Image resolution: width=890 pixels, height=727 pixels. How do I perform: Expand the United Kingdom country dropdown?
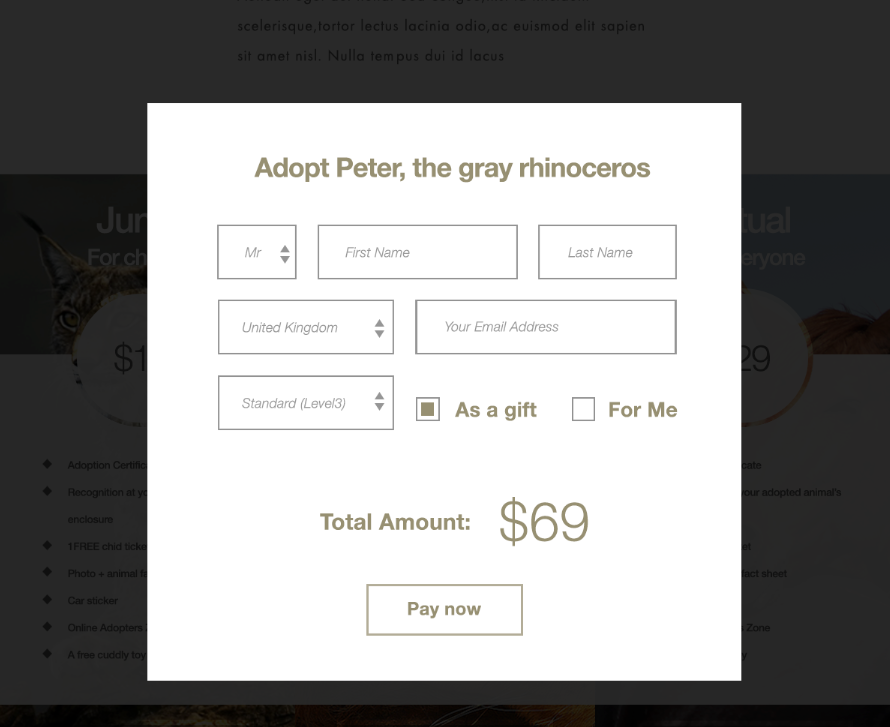(x=305, y=327)
